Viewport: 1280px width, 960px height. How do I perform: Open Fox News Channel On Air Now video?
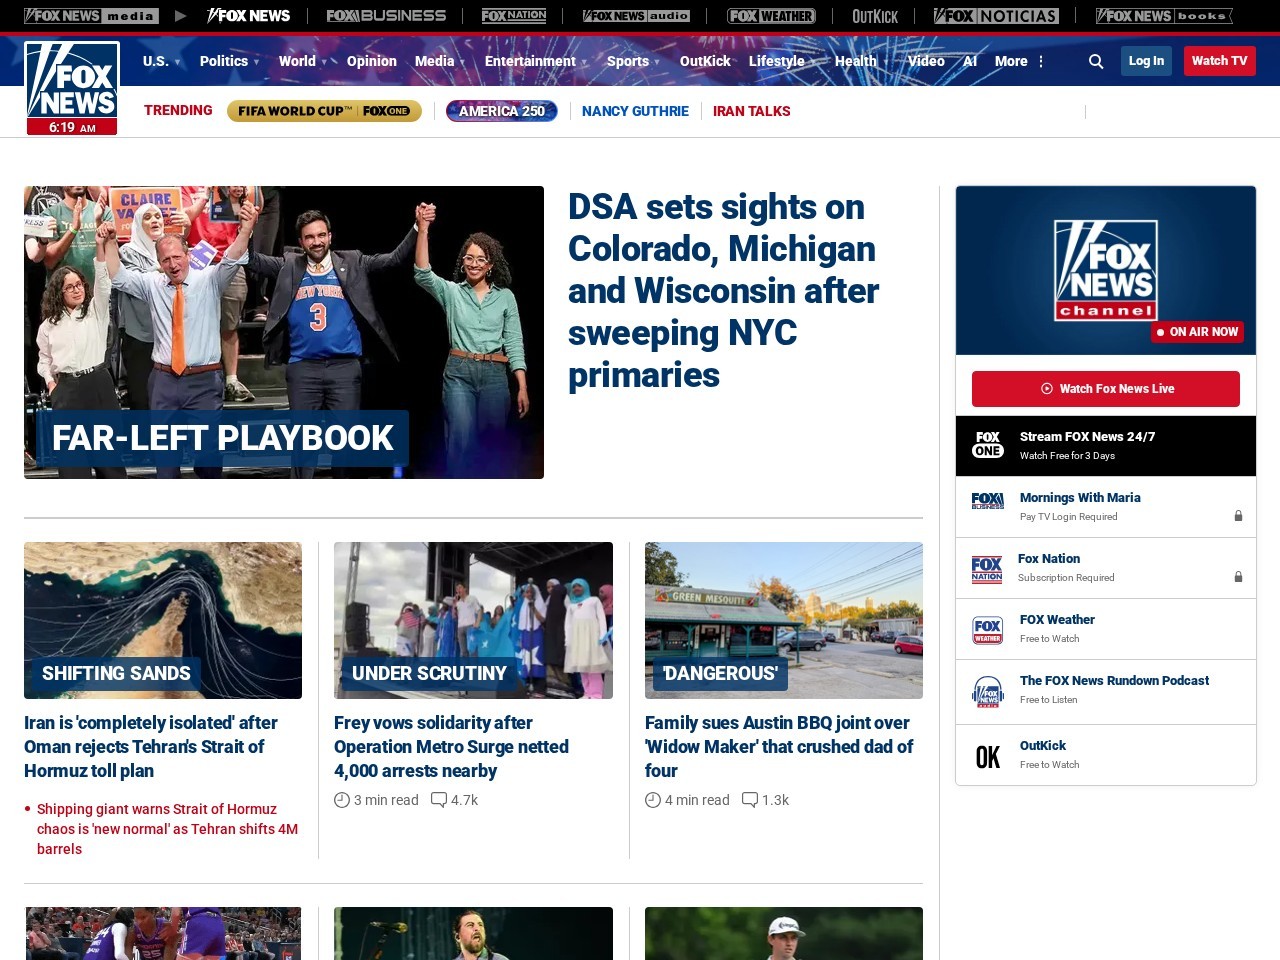(1106, 270)
